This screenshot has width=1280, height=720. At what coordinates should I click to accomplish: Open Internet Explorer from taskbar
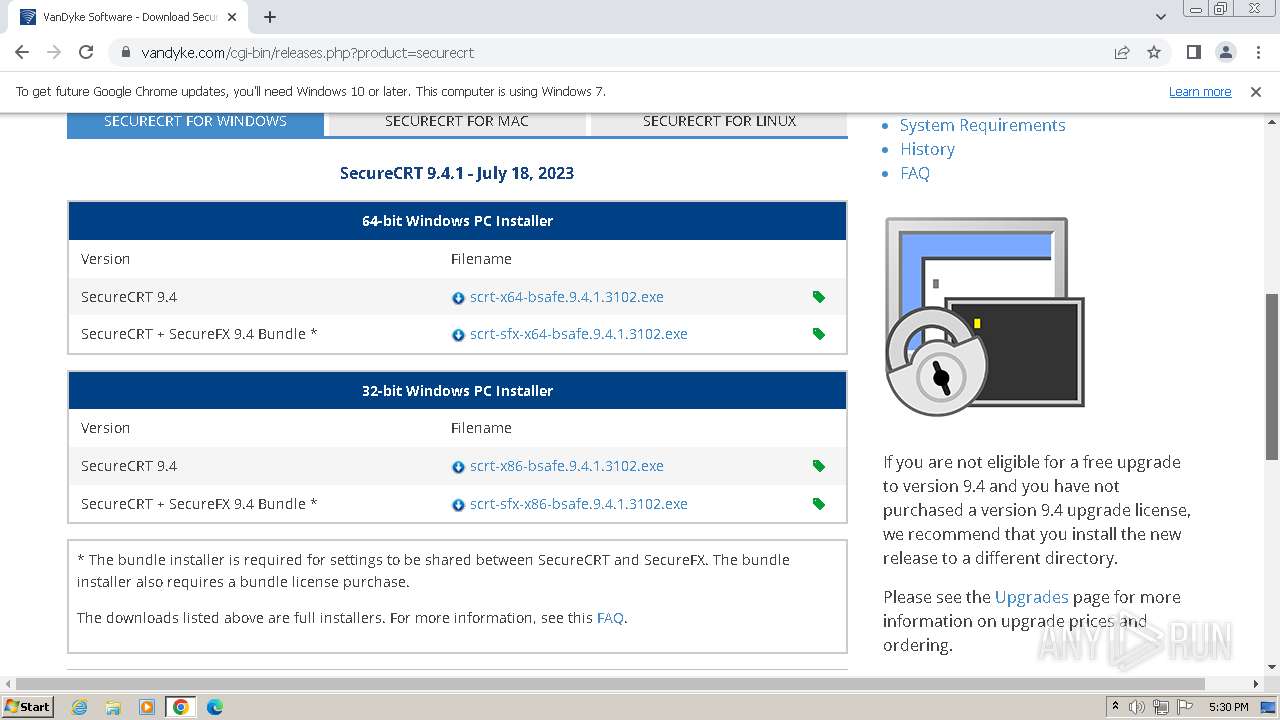[x=79, y=707]
